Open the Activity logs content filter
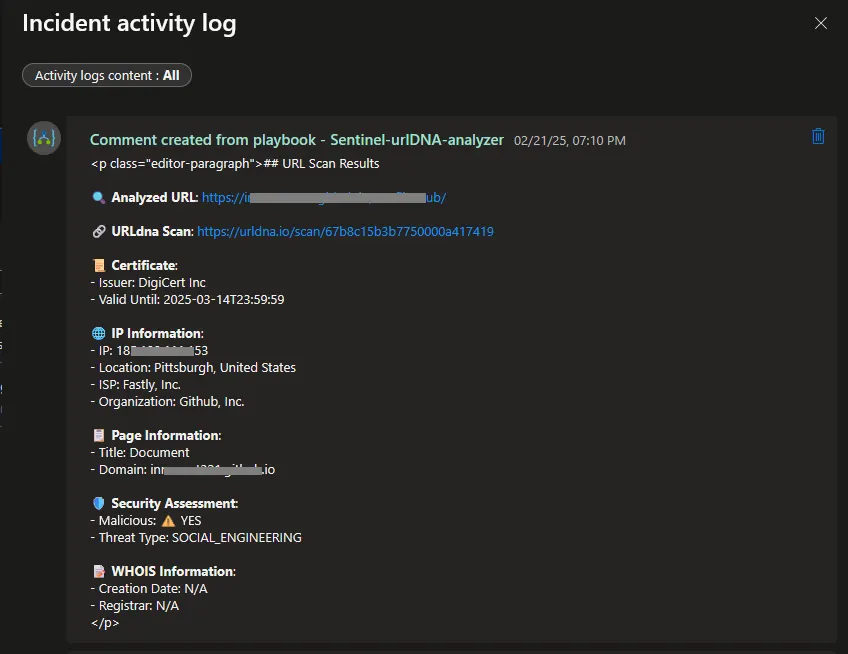Image resolution: width=848 pixels, height=654 pixels. point(106,74)
